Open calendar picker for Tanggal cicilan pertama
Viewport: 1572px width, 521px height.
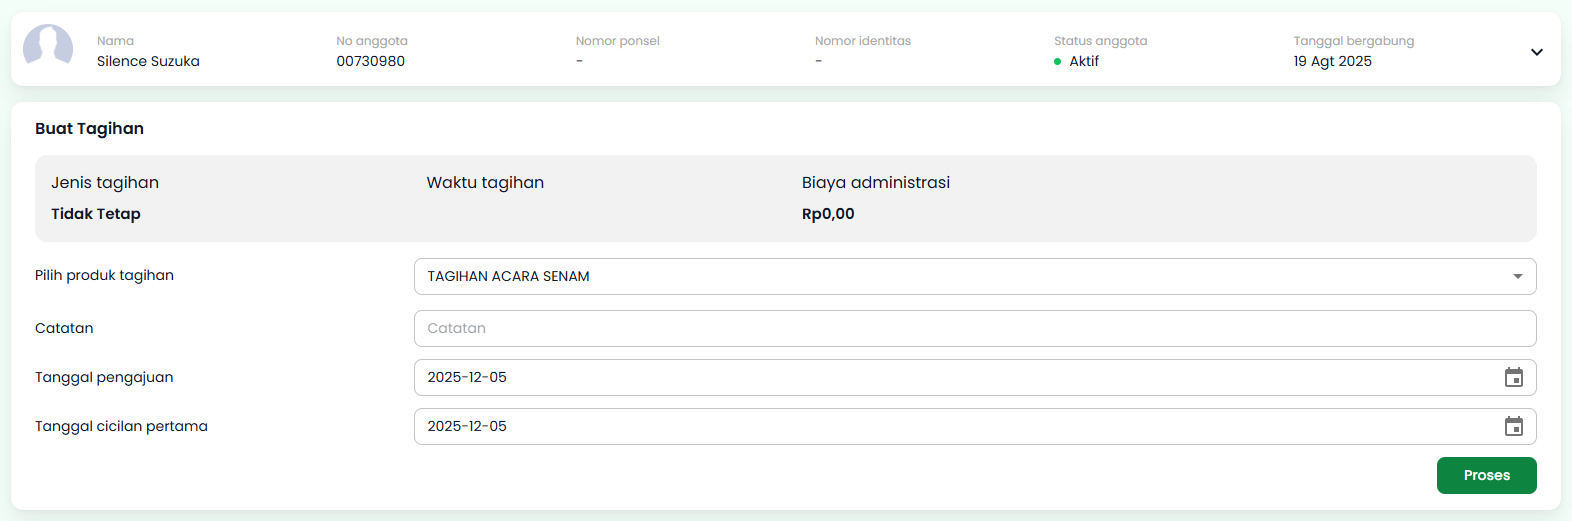[1513, 426]
